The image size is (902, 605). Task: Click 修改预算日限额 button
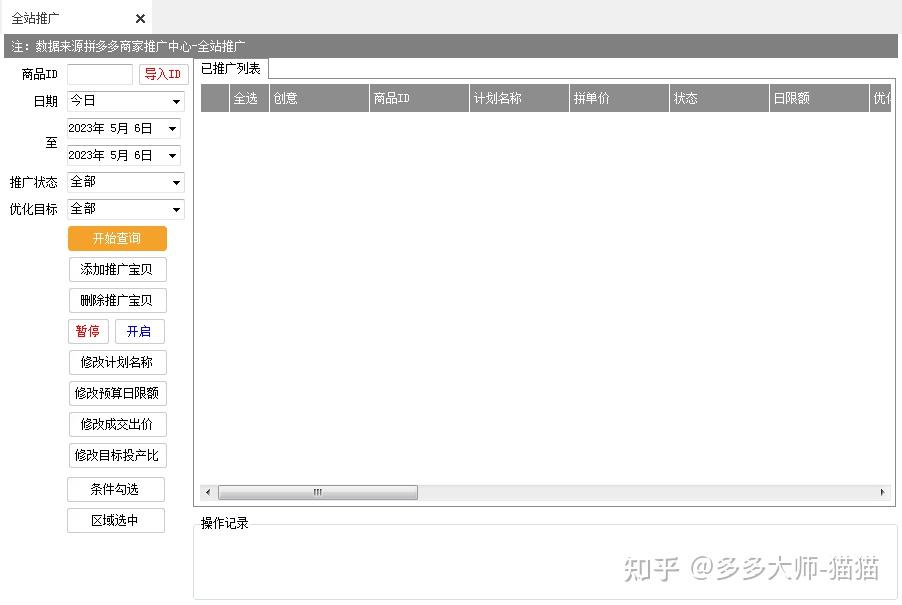point(117,393)
